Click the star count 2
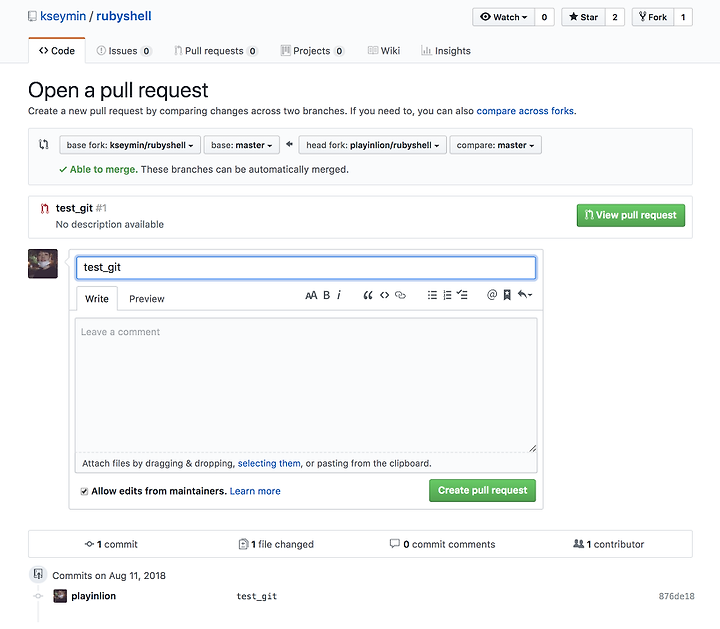 tap(615, 17)
